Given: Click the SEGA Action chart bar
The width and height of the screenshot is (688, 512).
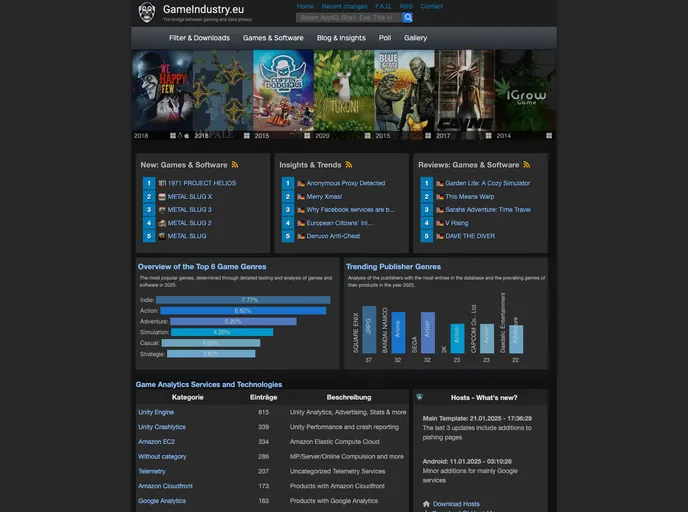Looking at the screenshot, I should click(x=427, y=333).
